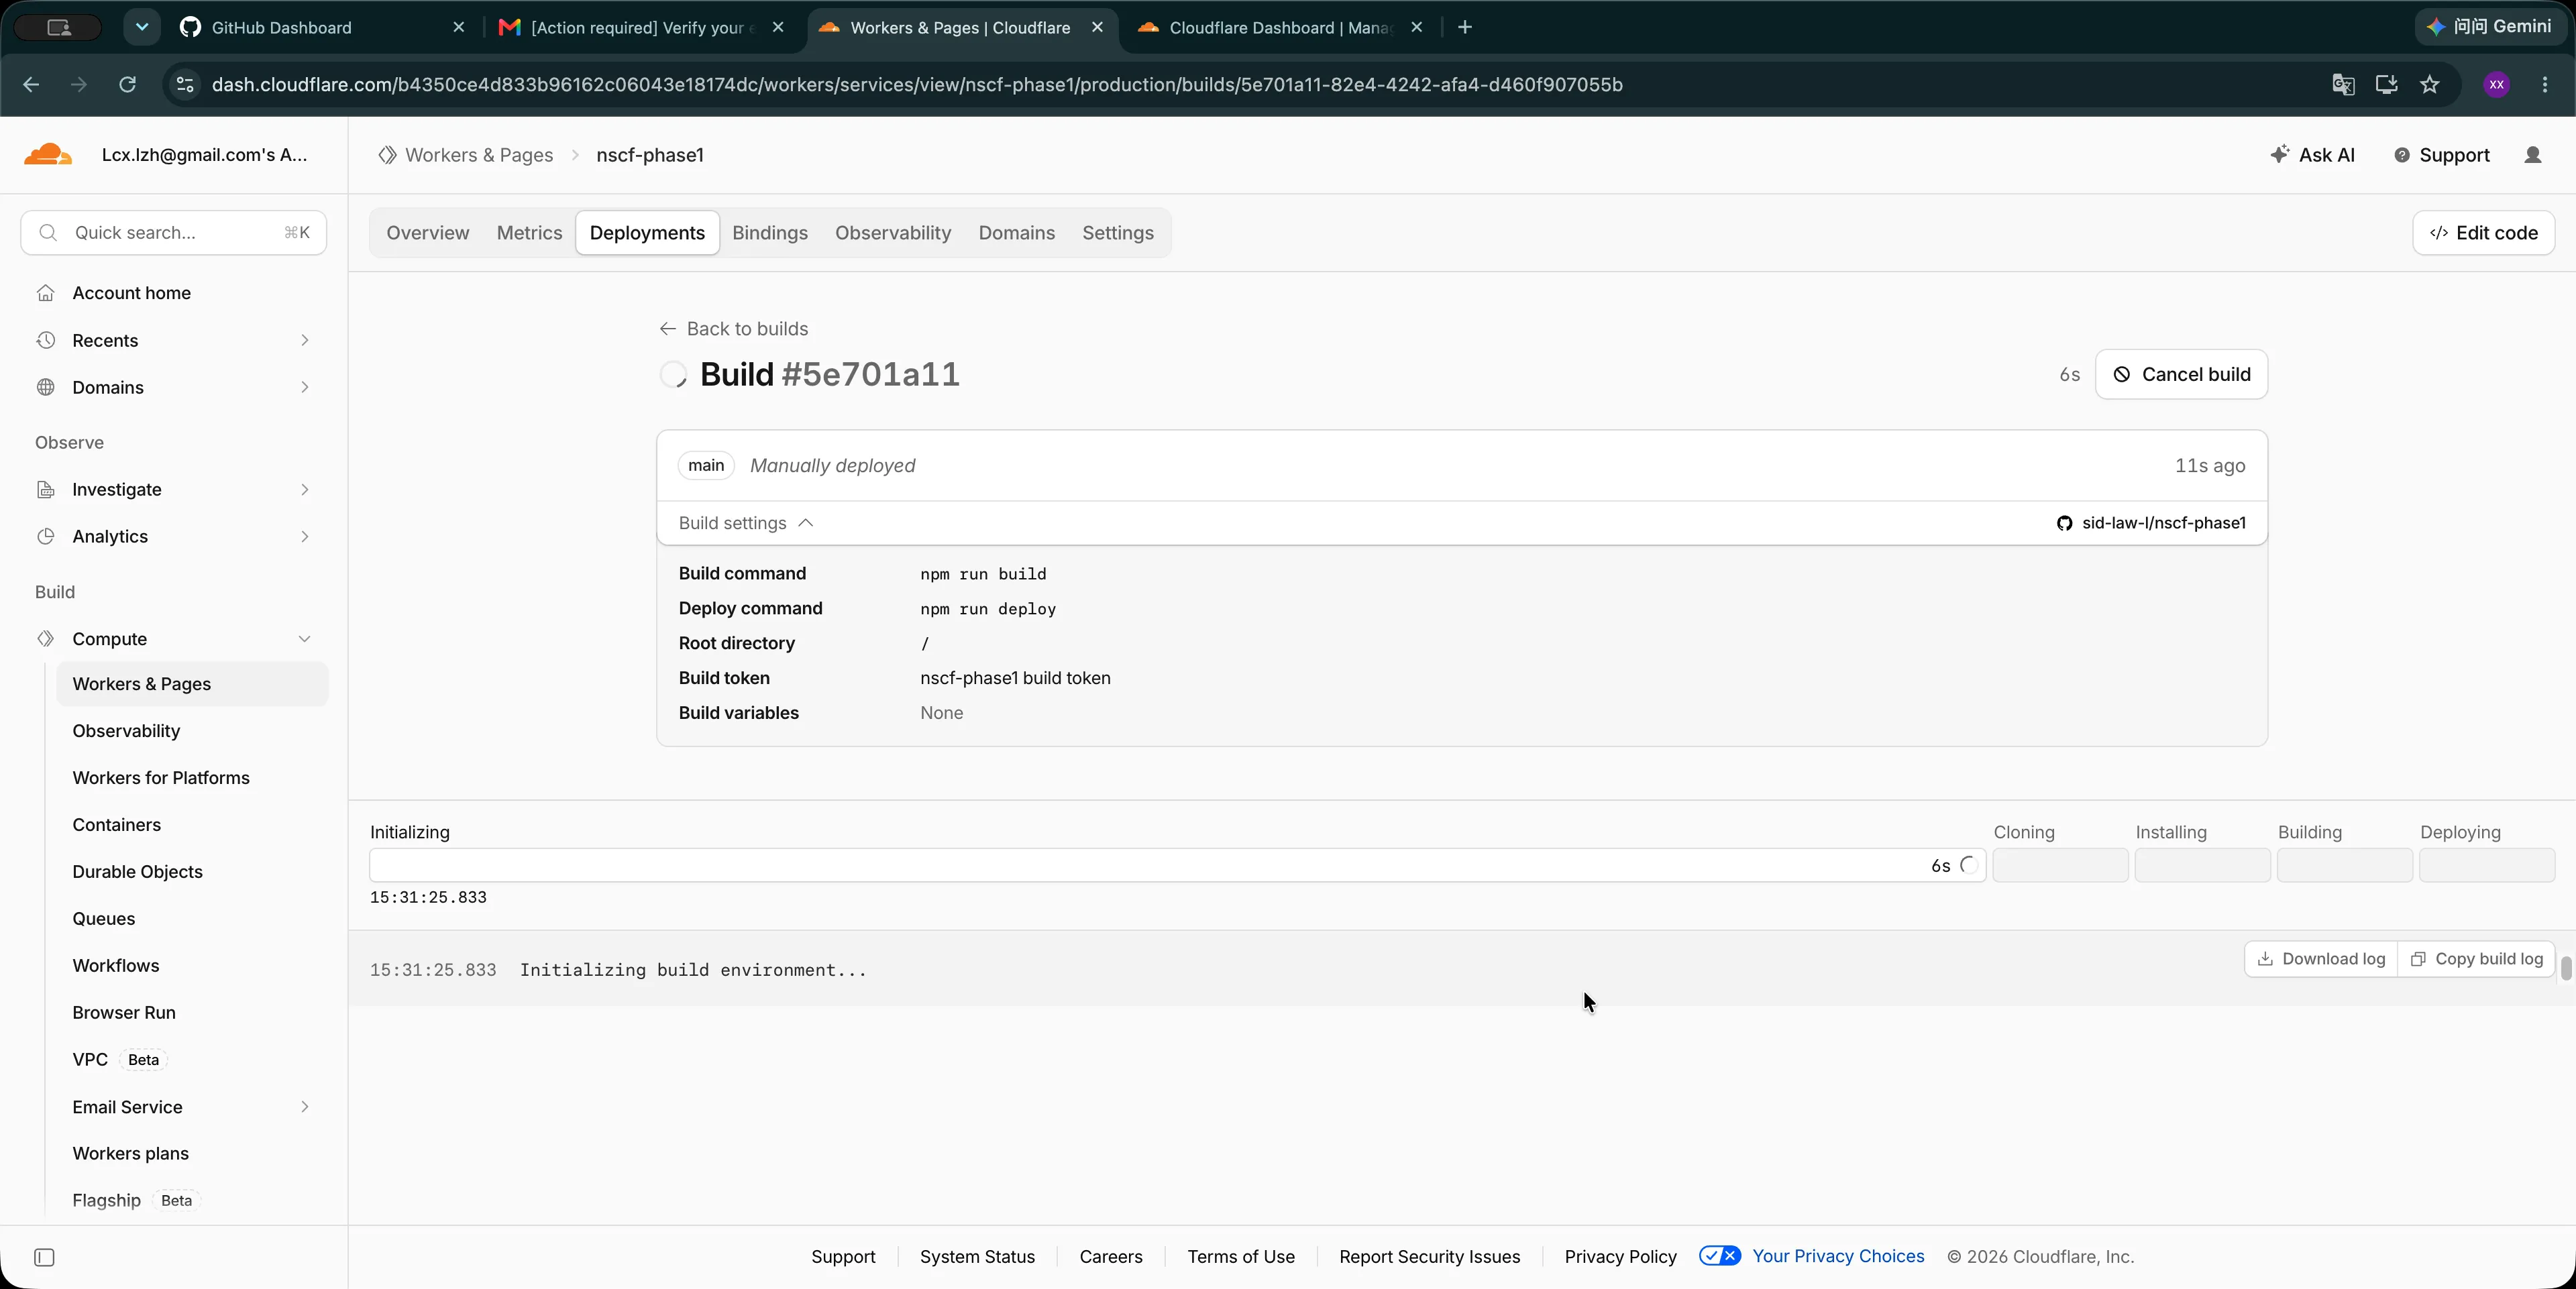Open System Status footer link

coord(977,1257)
